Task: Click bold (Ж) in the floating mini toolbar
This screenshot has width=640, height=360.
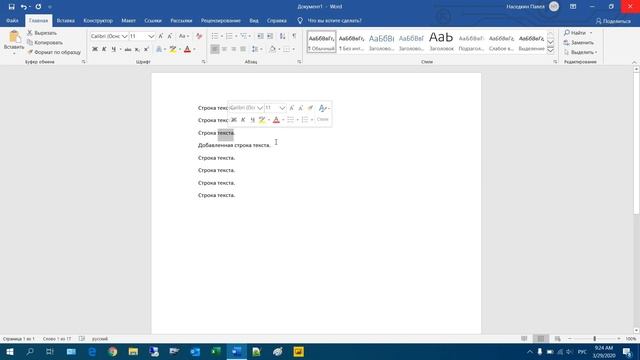Action: pyautogui.click(x=234, y=120)
